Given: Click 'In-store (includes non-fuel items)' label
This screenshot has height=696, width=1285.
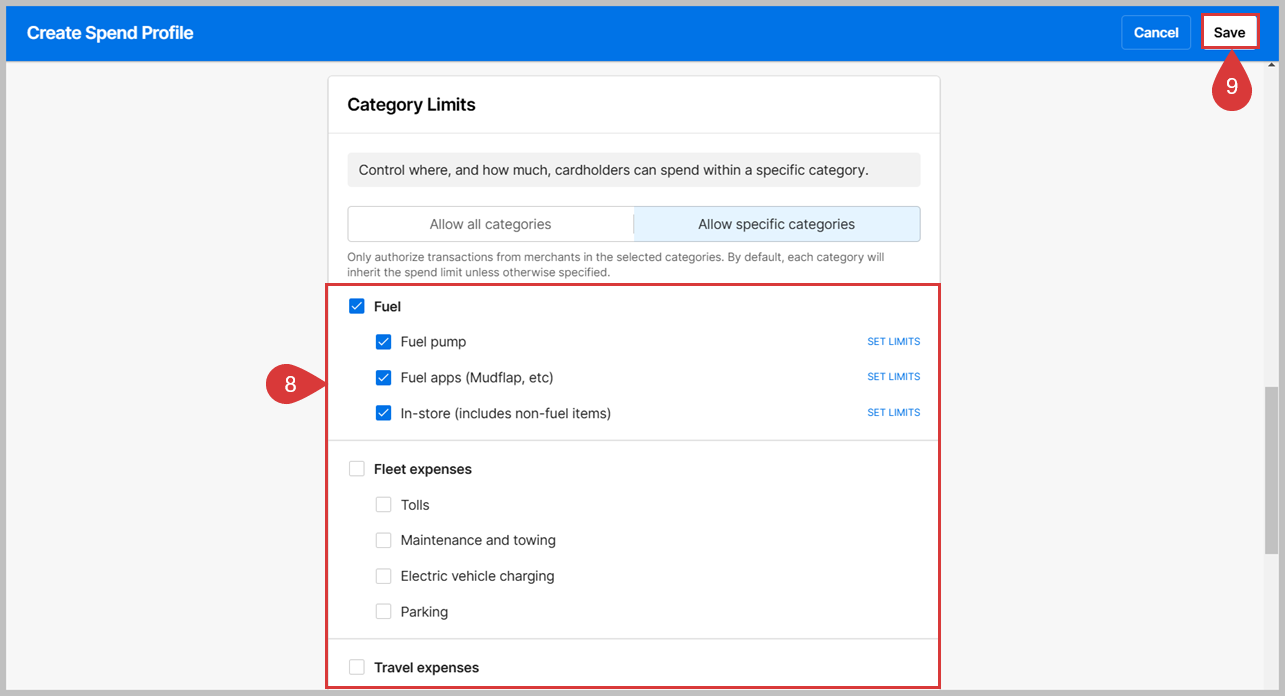Looking at the screenshot, I should (x=505, y=413).
